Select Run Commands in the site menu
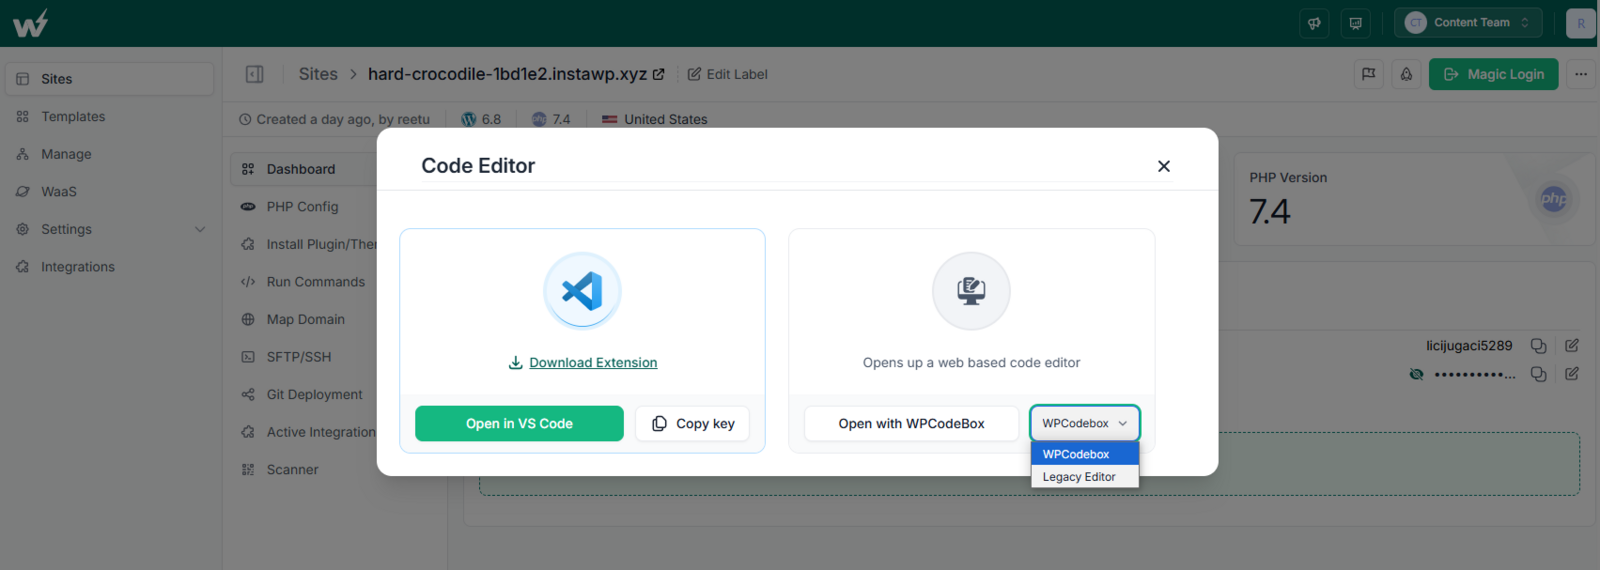Image resolution: width=1600 pixels, height=570 pixels. coord(303,282)
